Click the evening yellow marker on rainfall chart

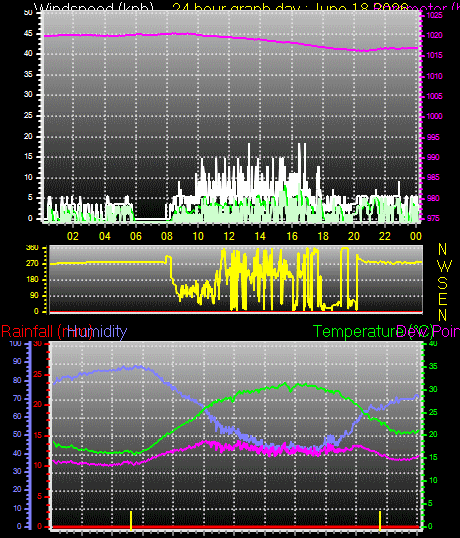click(380, 520)
